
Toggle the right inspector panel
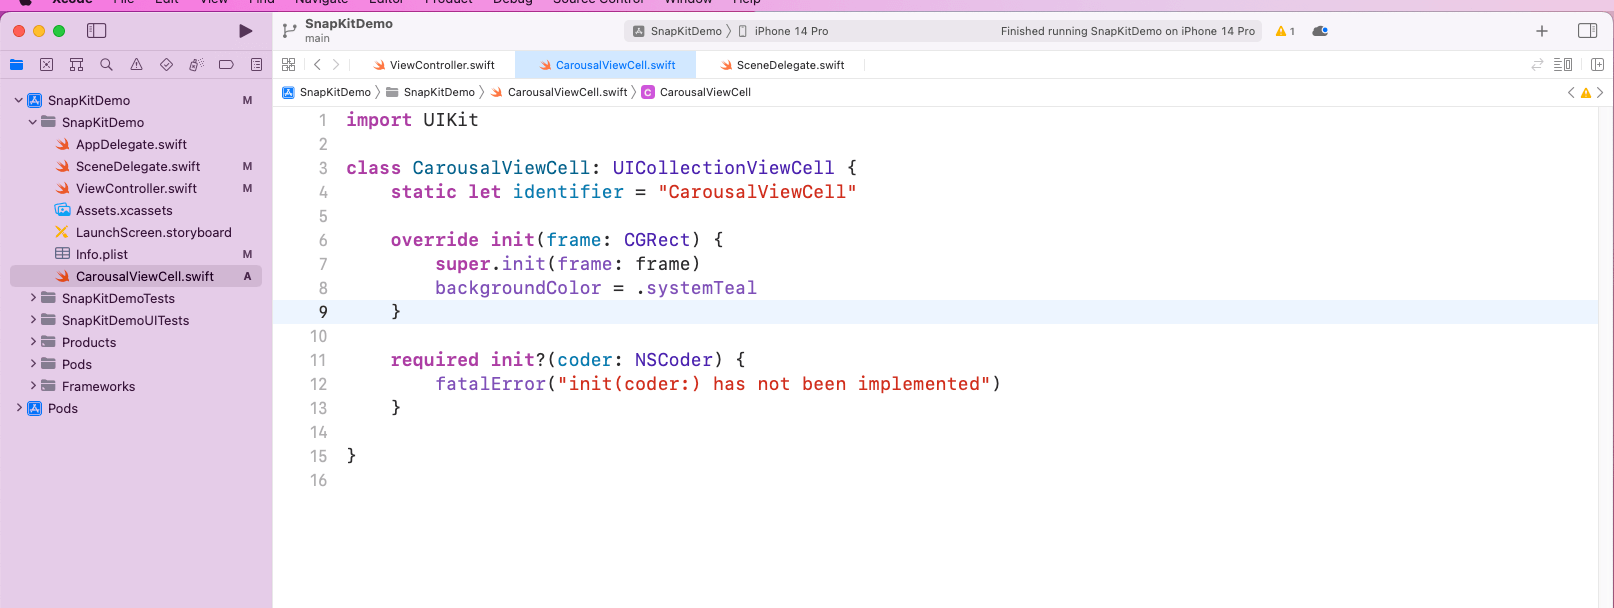point(1587,31)
